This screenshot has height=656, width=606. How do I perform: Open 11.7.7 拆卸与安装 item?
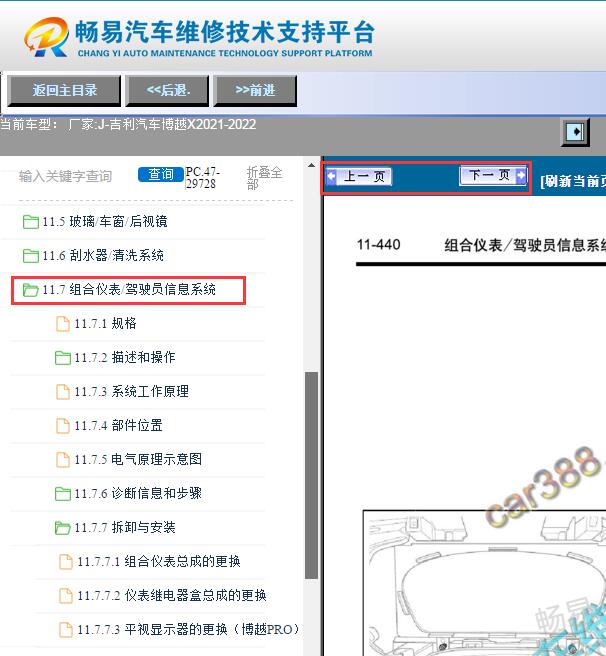pyautogui.click(x=125, y=528)
